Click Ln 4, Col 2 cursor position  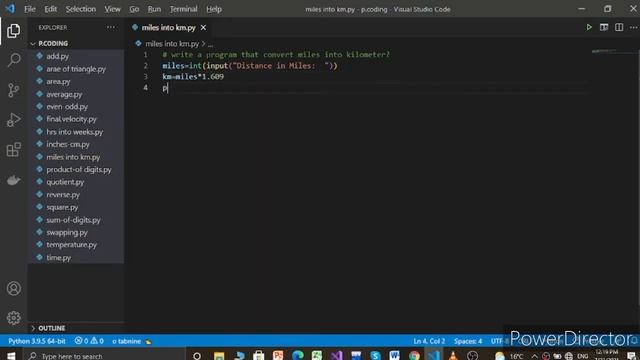(x=429, y=341)
